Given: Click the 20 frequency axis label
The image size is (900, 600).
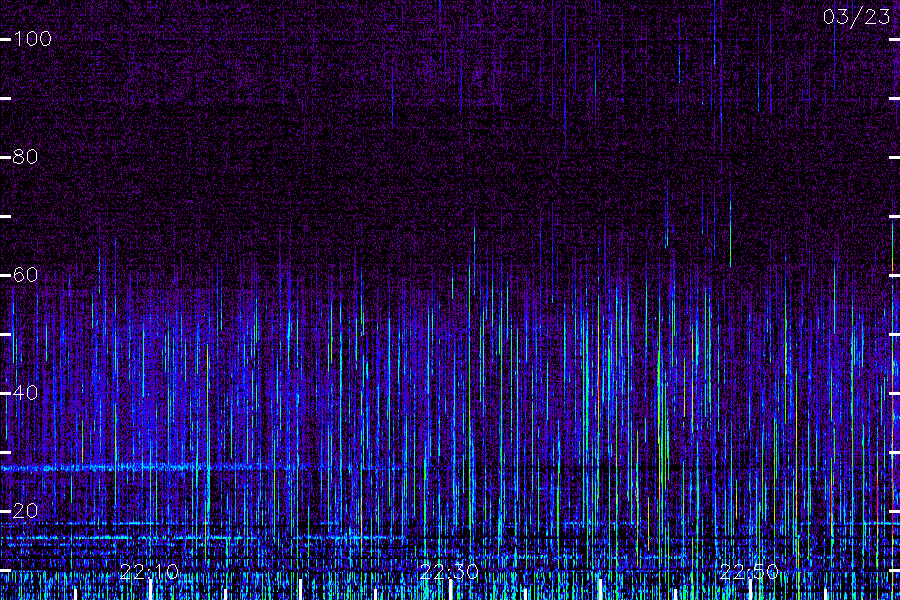Looking at the screenshot, I should 25,510.
